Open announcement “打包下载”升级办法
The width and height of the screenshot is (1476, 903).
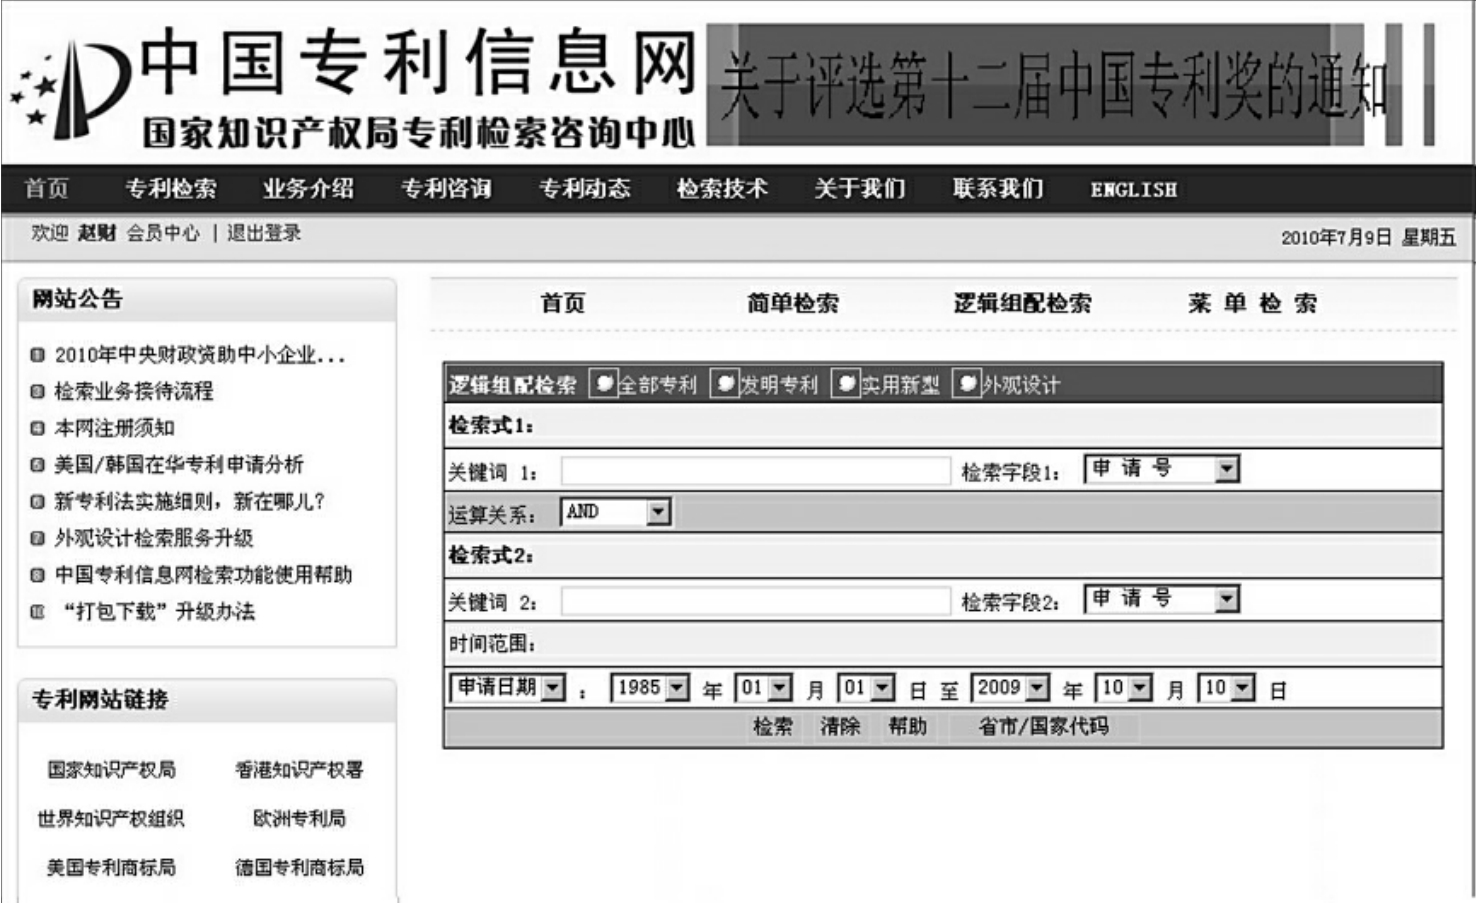point(160,612)
